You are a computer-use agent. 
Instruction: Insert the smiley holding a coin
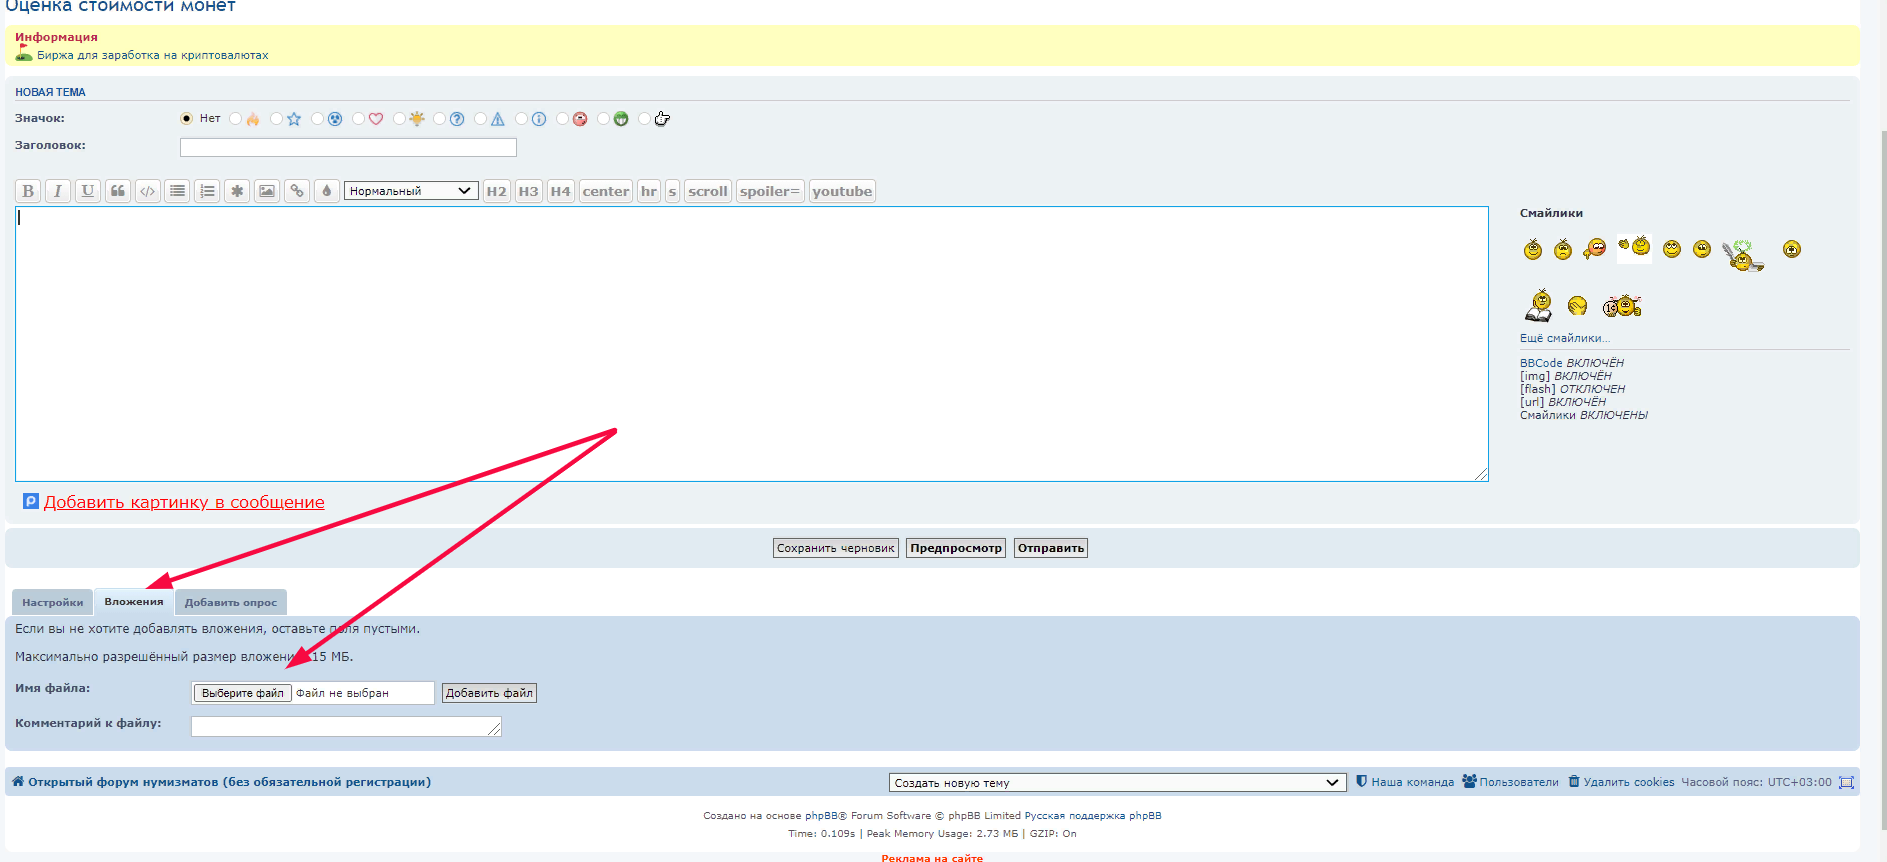pyautogui.click(x=1622, y=305)
